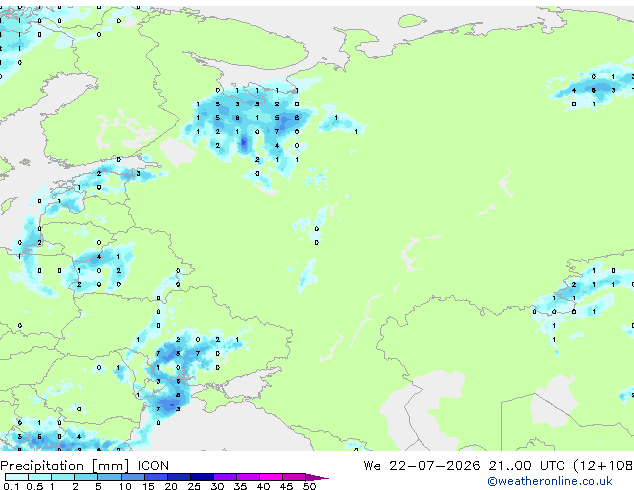
Task: Click the '50' legend scale label
Action: [309, 486]
